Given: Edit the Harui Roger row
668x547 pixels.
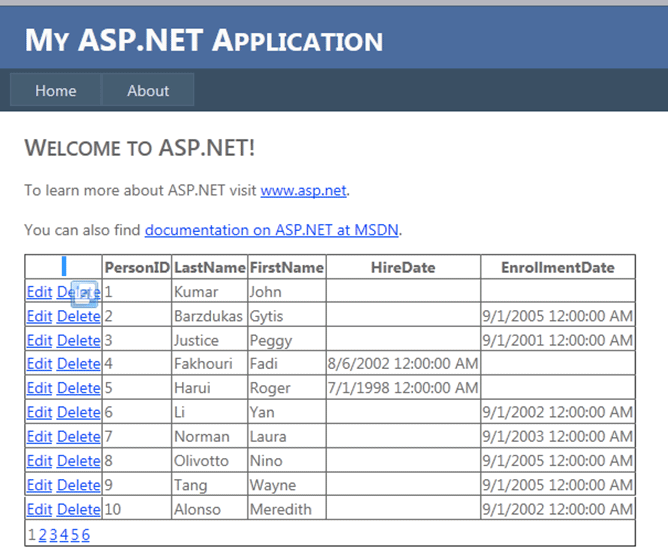Looking at the screenshot, I should (39, 388).
